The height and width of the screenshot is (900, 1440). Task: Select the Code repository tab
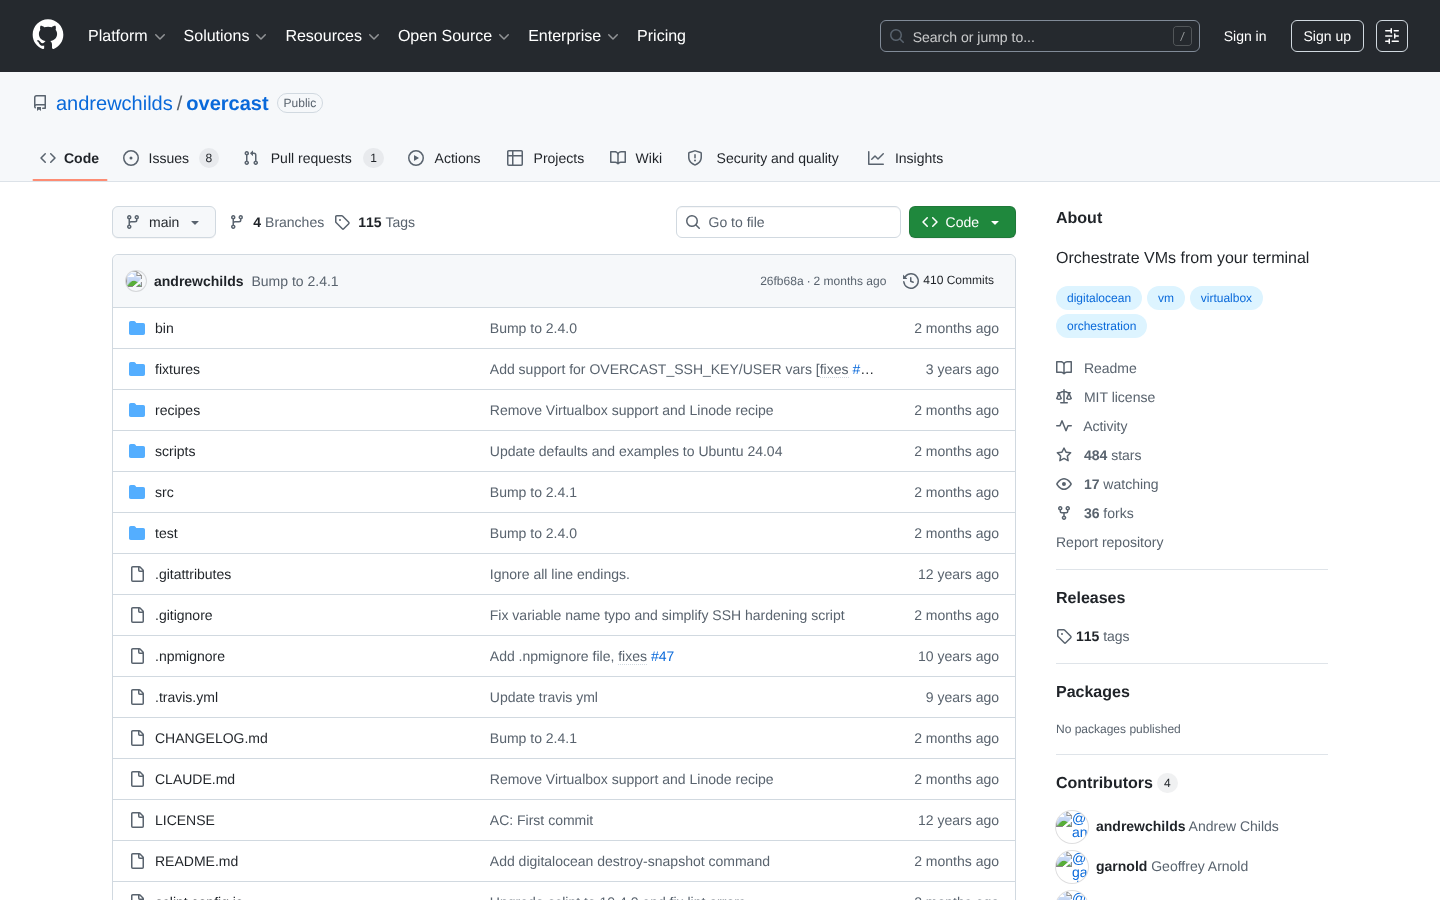coord(70,158)
